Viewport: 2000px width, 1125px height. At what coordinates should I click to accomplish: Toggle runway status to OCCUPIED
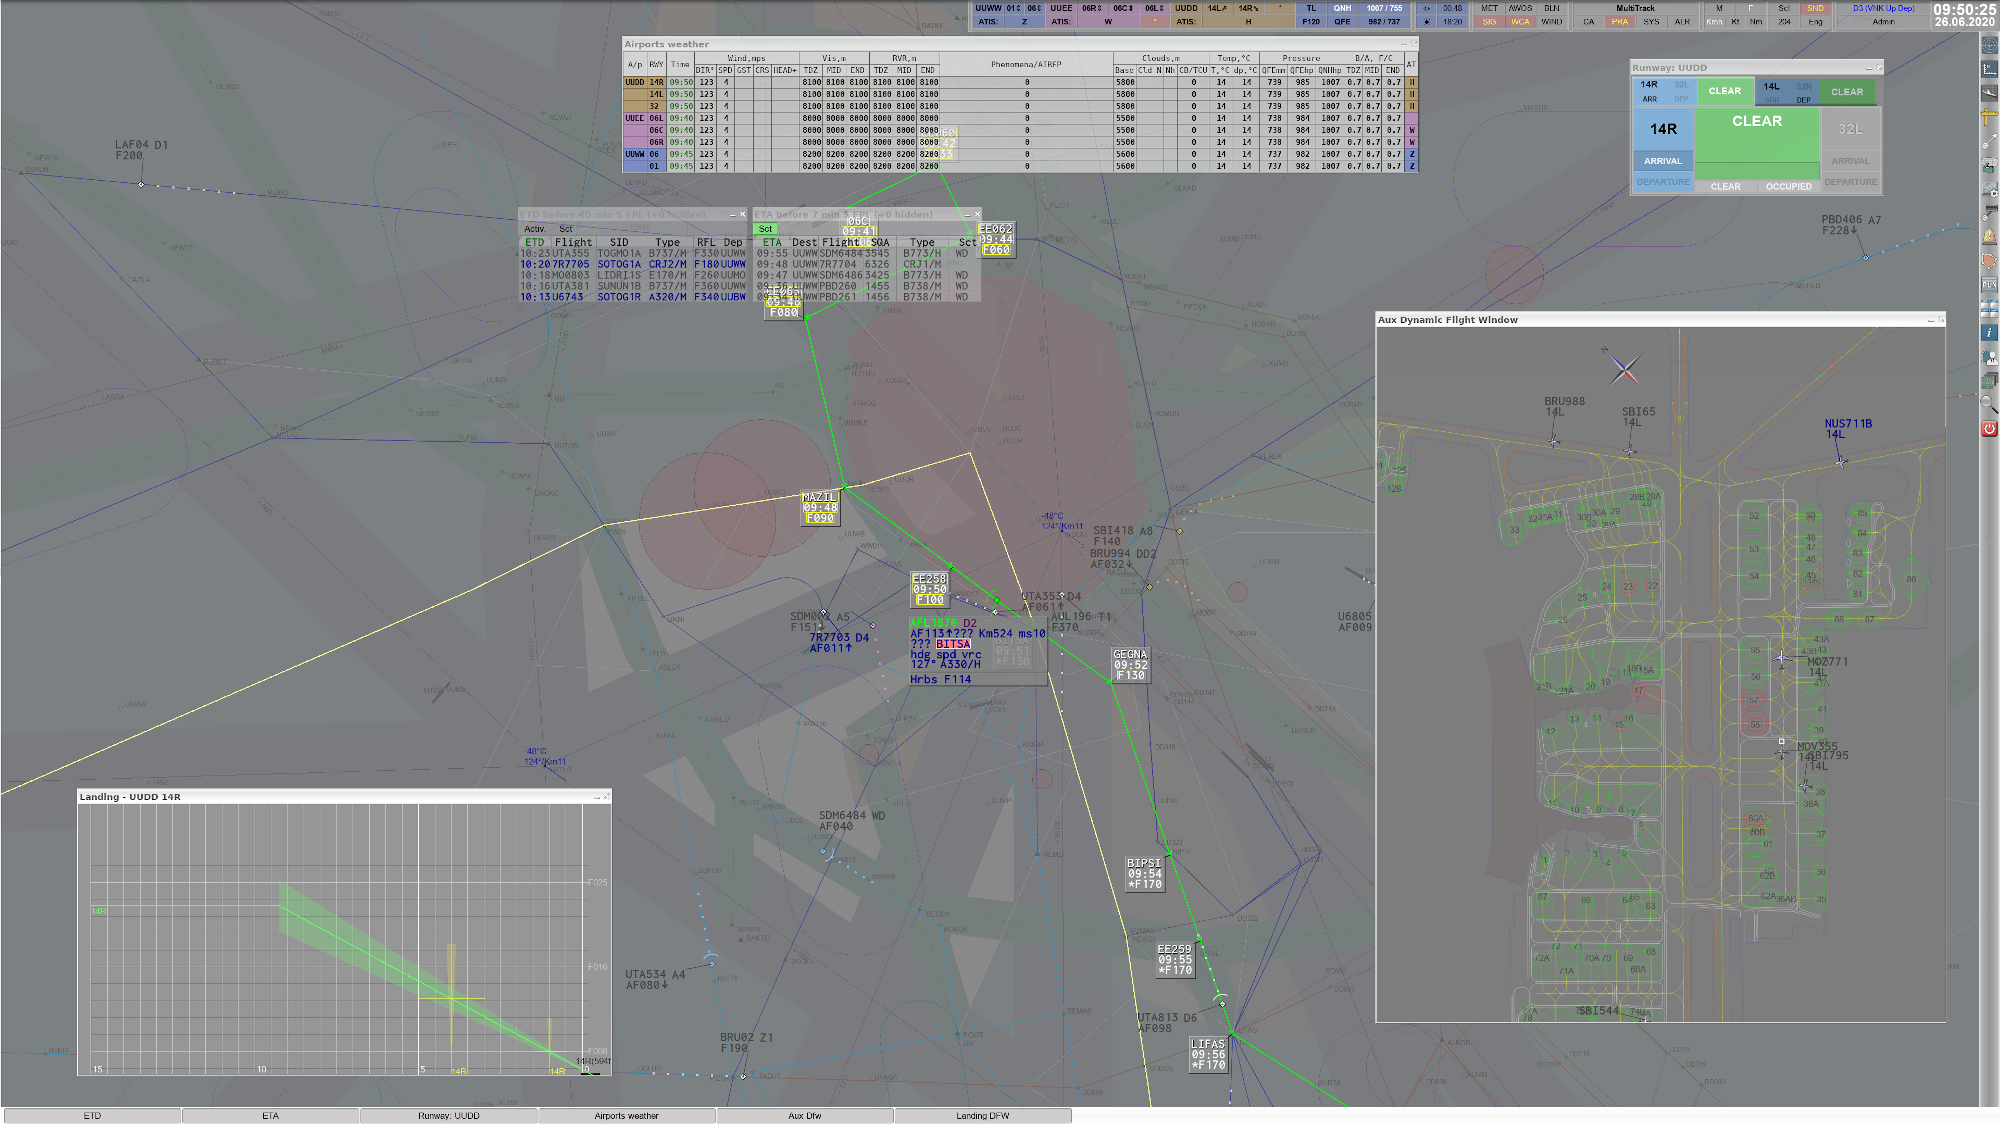pos(1788,186)
